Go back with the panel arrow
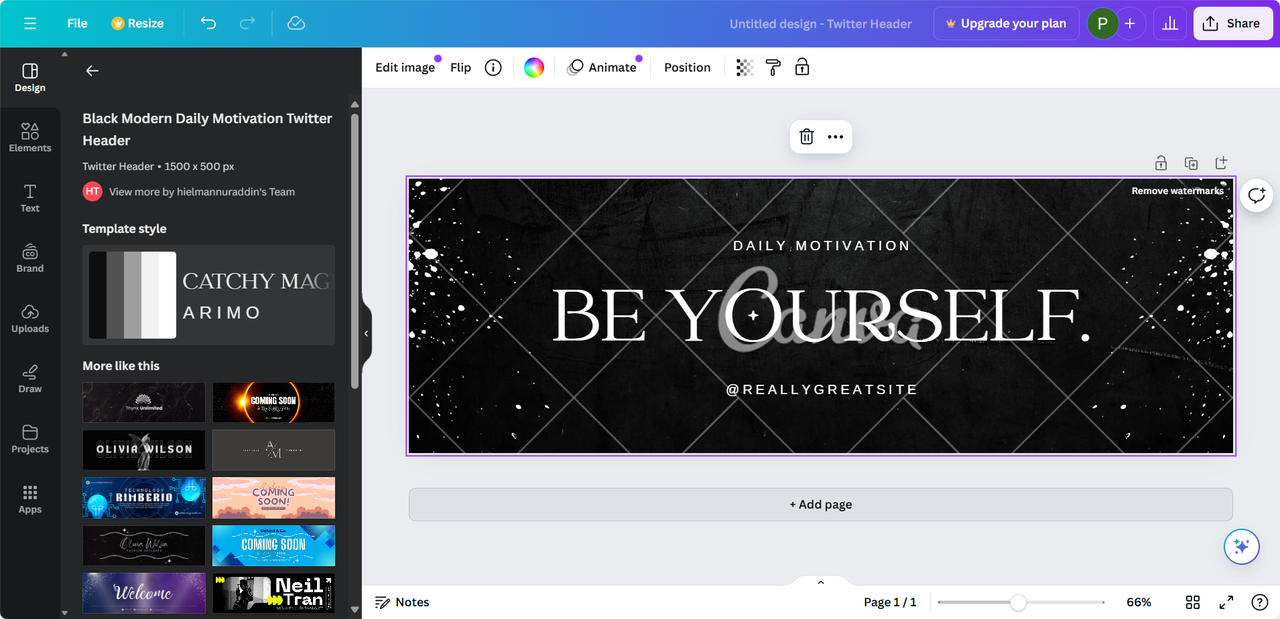The image size is (1280, 619). (x=92, y=71)
